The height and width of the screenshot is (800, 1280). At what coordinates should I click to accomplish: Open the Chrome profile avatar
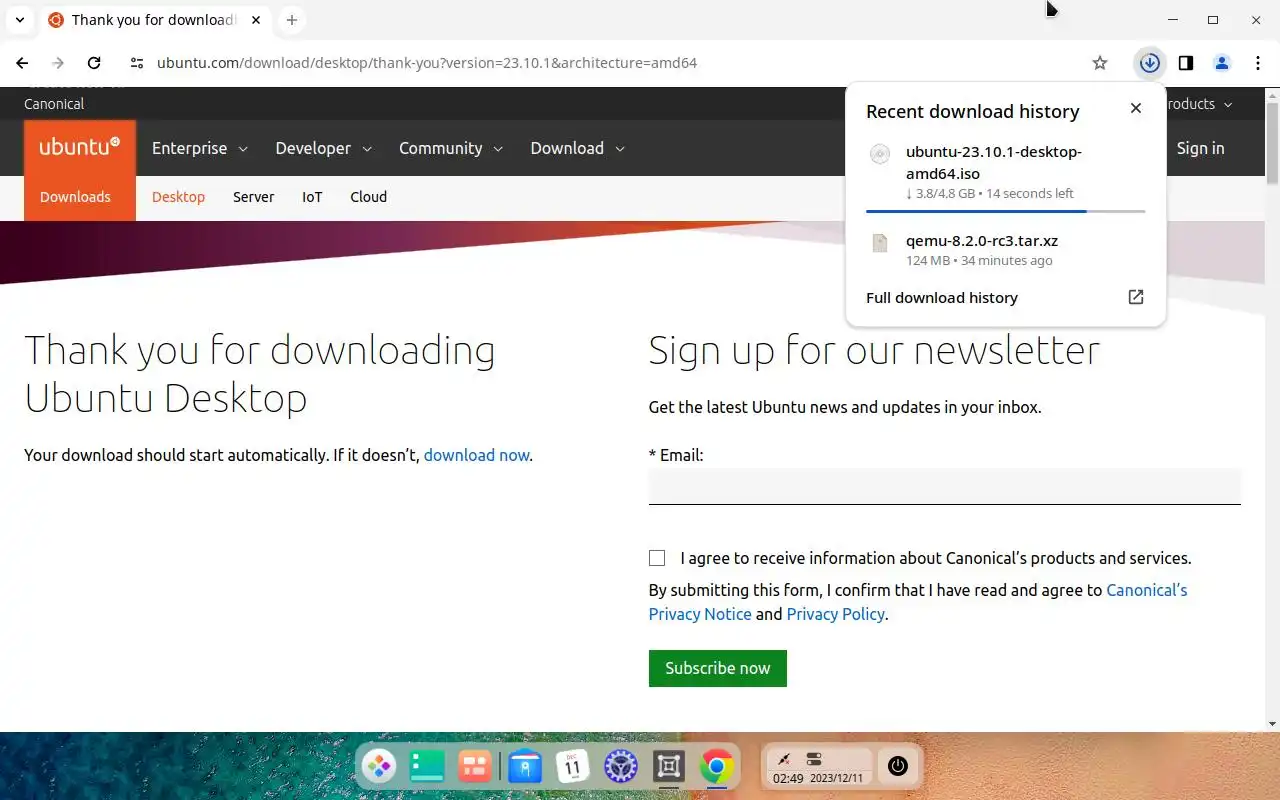click(x=1222, y=63)
